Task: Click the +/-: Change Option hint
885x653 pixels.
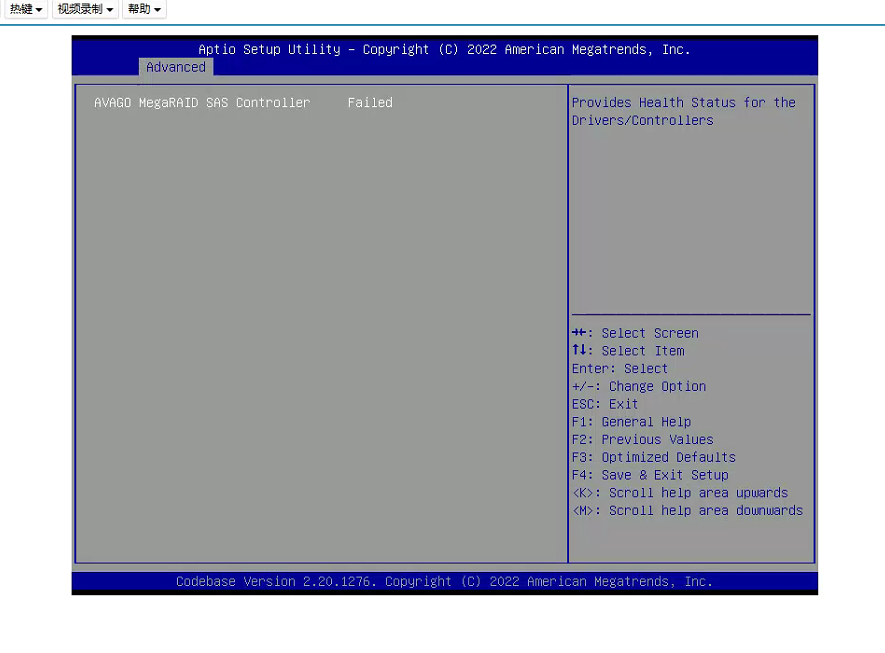Action: point(639,386)
